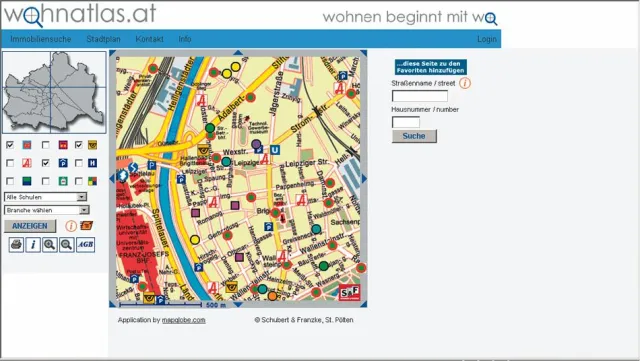Pan map diagonally using top-right corner arrow
Image resolution: width=640 pixels, height=361 pixels.
tap(364, 53)
